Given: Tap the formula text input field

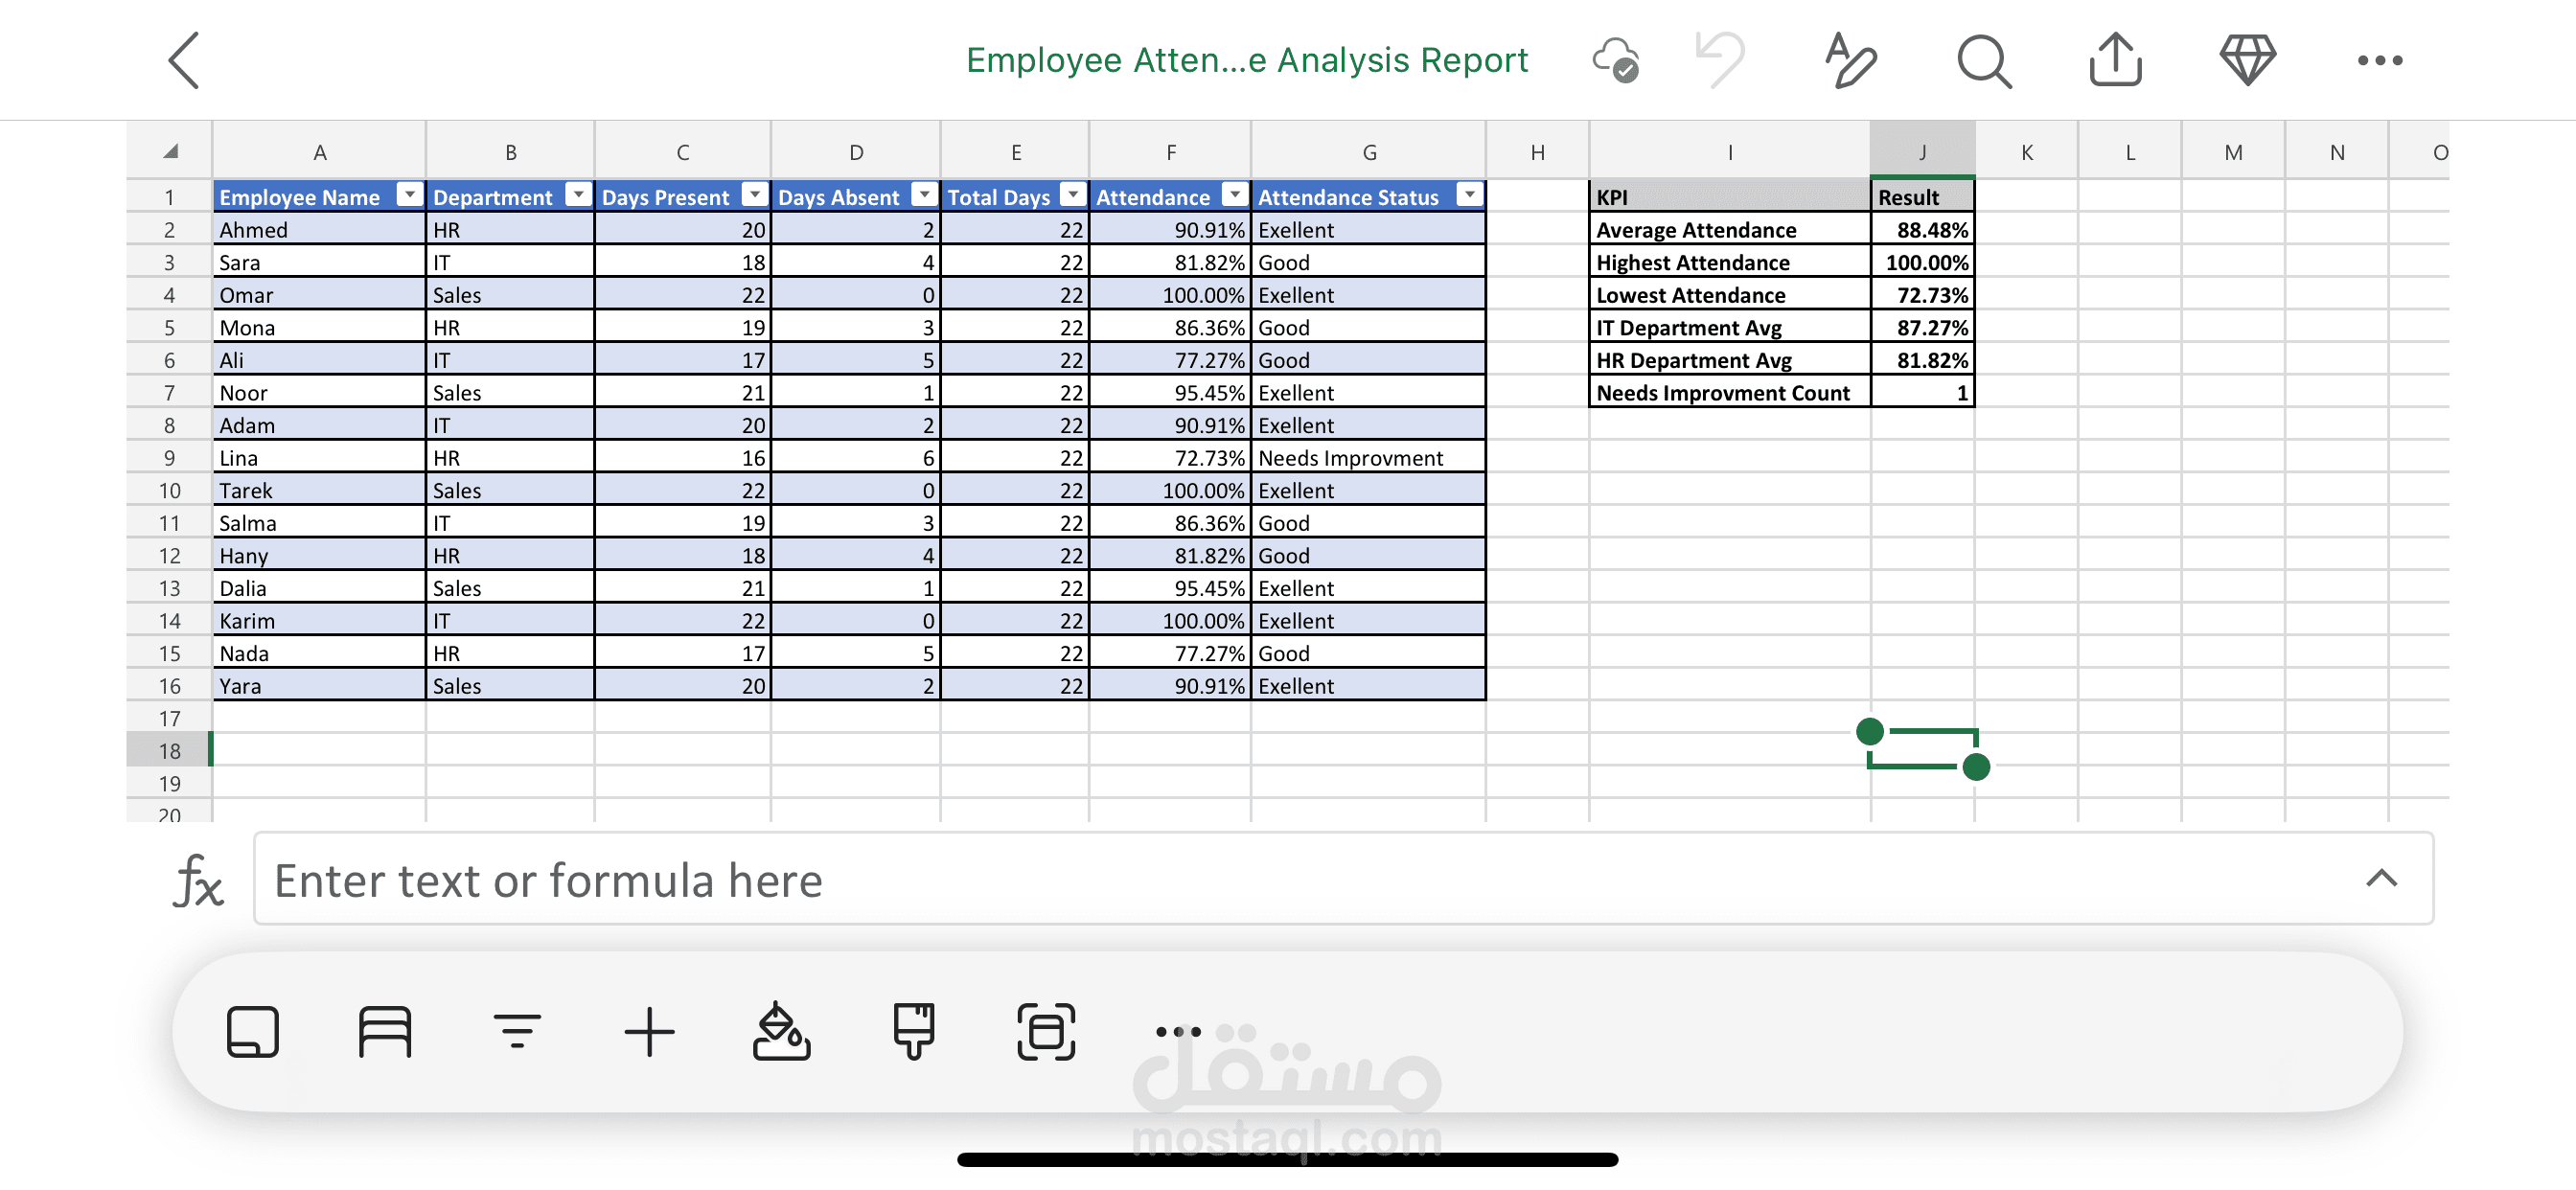Looking at the screenshot, I should [1343, 879].
